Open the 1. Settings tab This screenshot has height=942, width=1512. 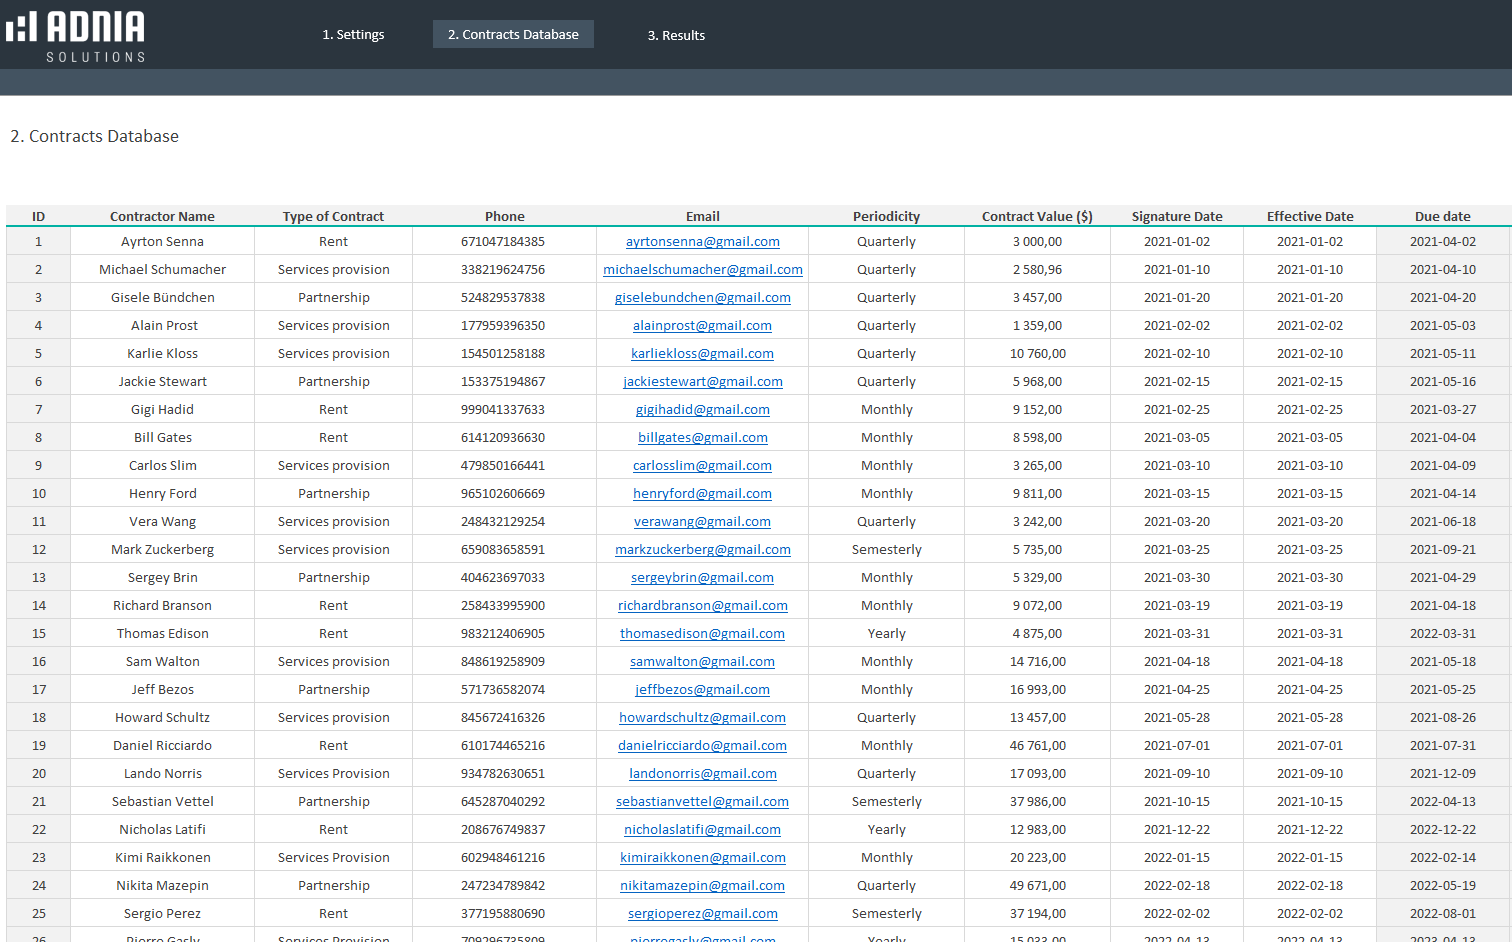pyautogui.click(x=353, y=35)
